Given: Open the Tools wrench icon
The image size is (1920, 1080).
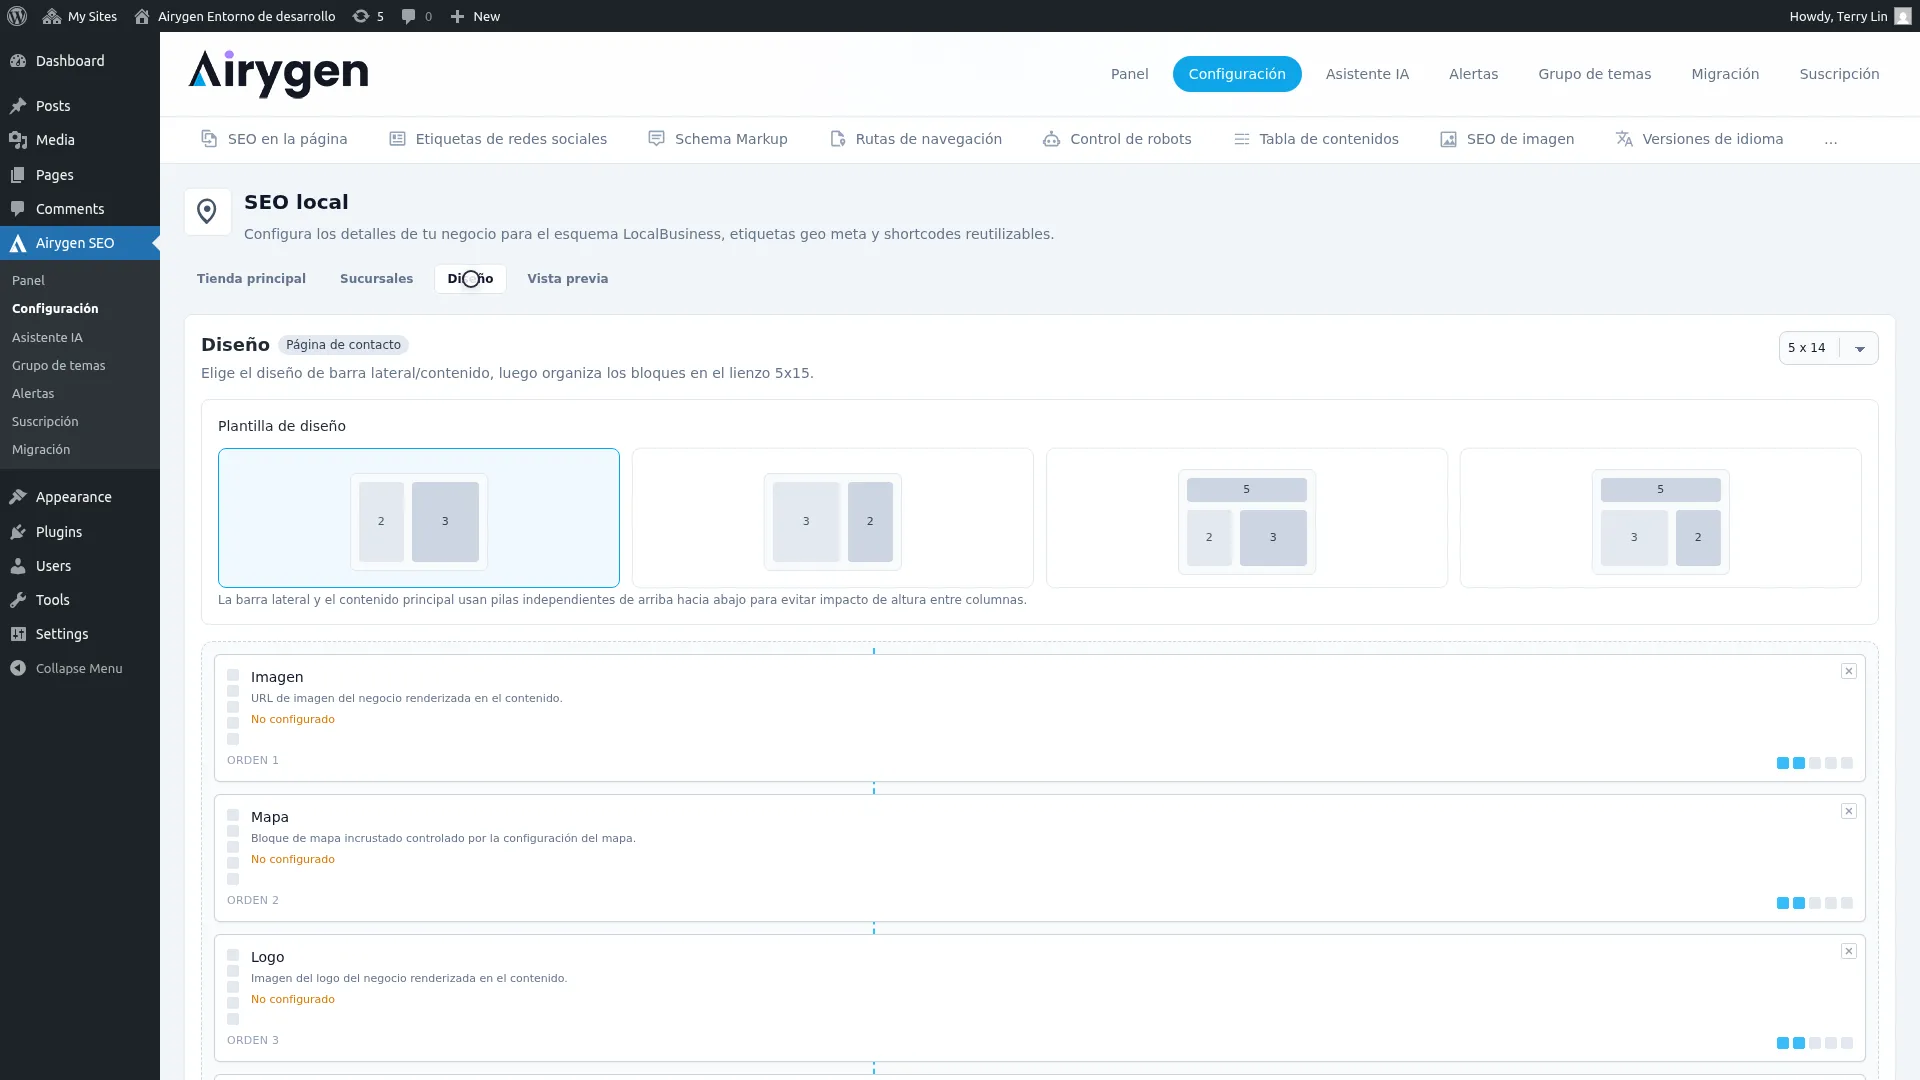Looking at the screenshot, I should [x=18, y=600].
